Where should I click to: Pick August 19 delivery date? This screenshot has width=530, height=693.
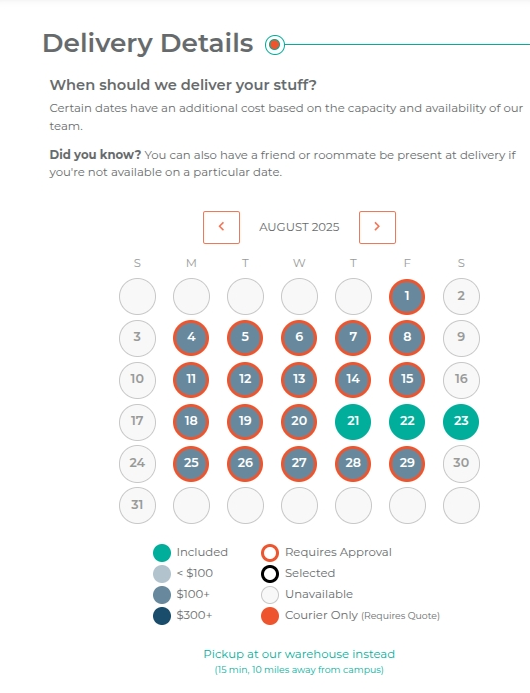[x=245, y=422]
